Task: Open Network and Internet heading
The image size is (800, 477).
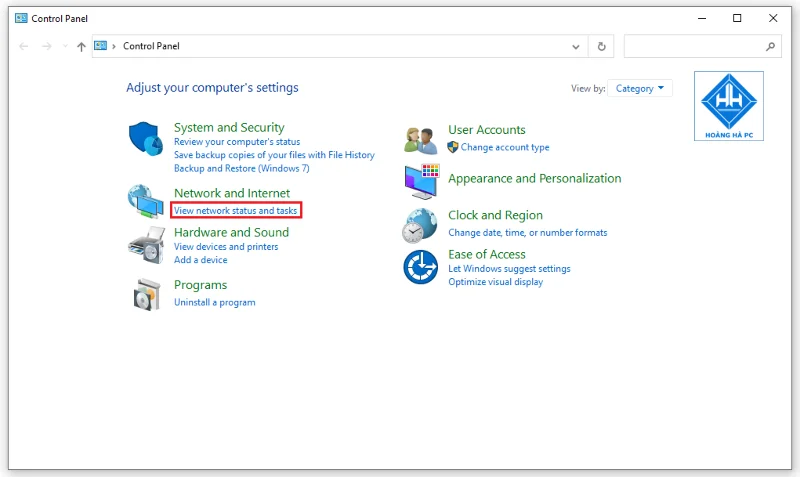Action: click(232, 193)
